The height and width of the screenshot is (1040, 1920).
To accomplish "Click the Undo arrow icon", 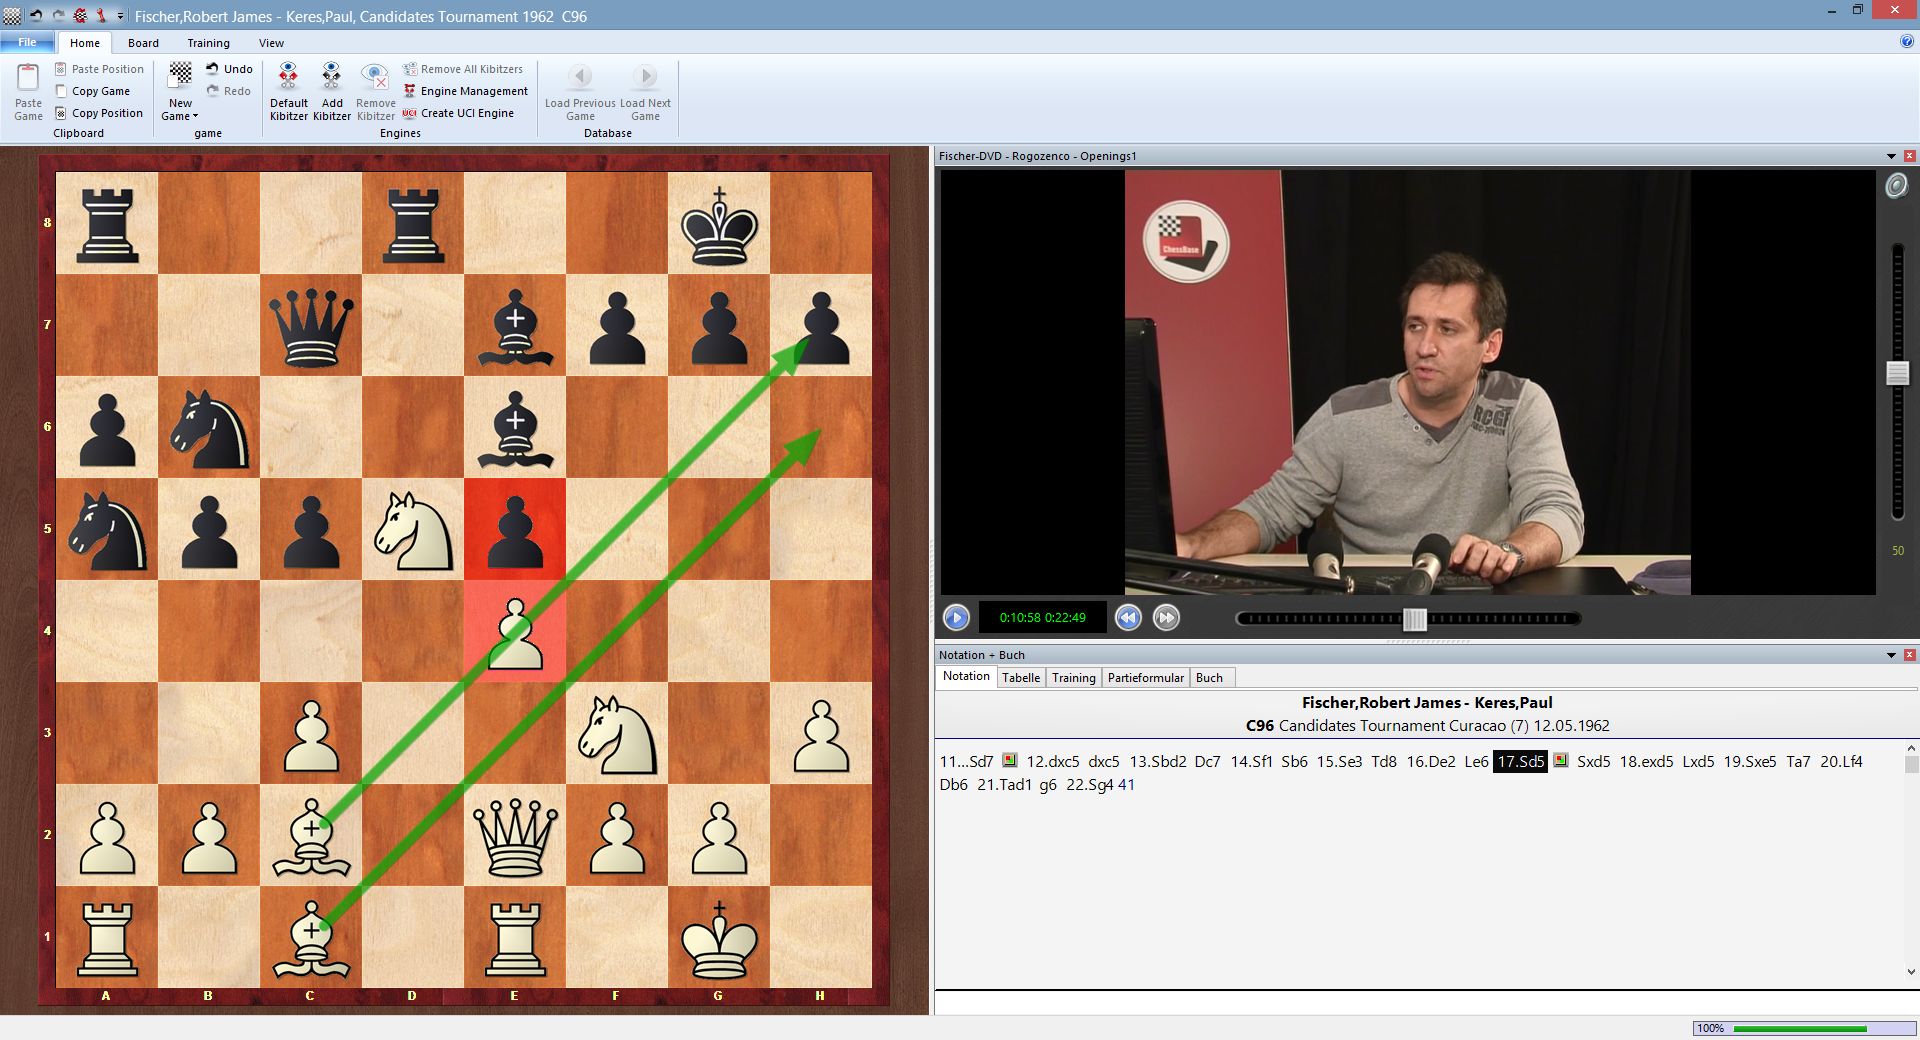I will pos(212,68).
